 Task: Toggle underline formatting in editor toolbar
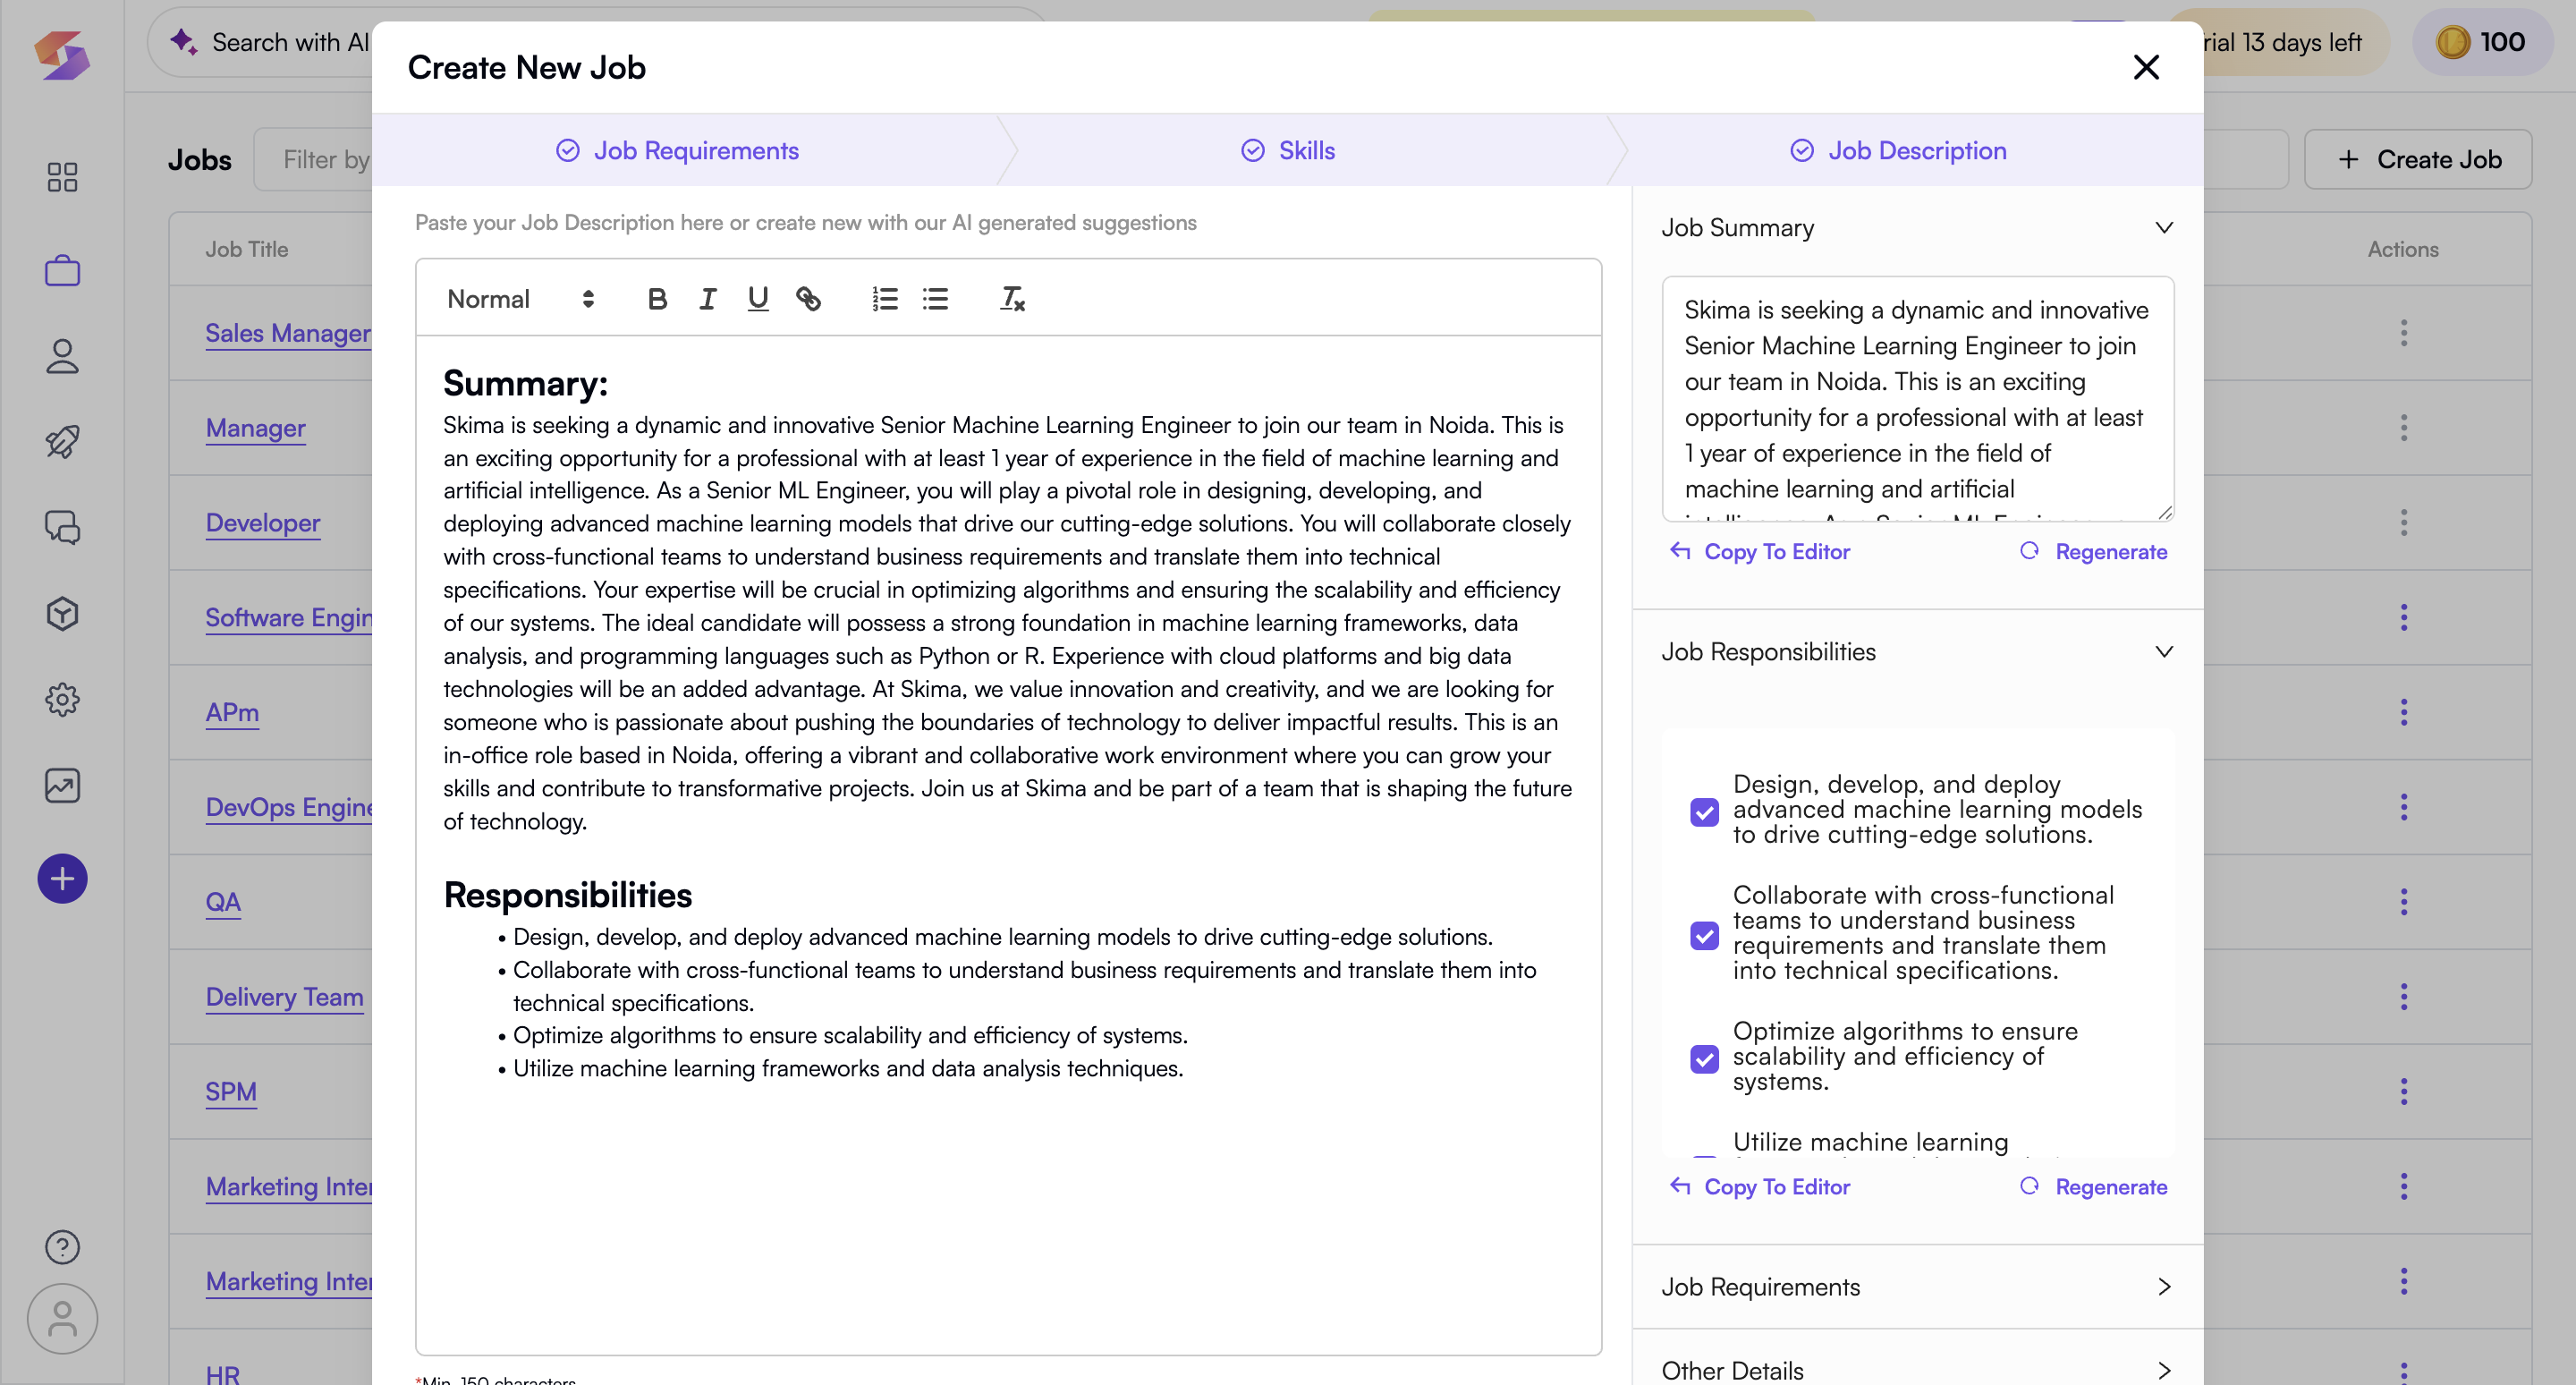tap(758, 299)
